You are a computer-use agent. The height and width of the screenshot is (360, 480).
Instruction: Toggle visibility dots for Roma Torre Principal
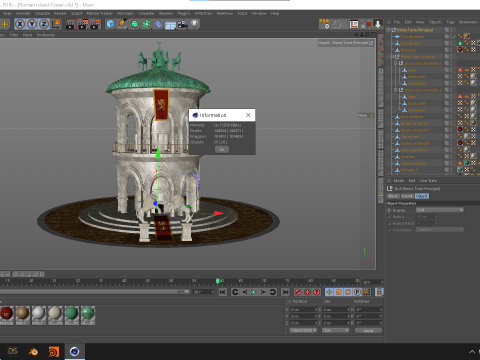(451, 30)
